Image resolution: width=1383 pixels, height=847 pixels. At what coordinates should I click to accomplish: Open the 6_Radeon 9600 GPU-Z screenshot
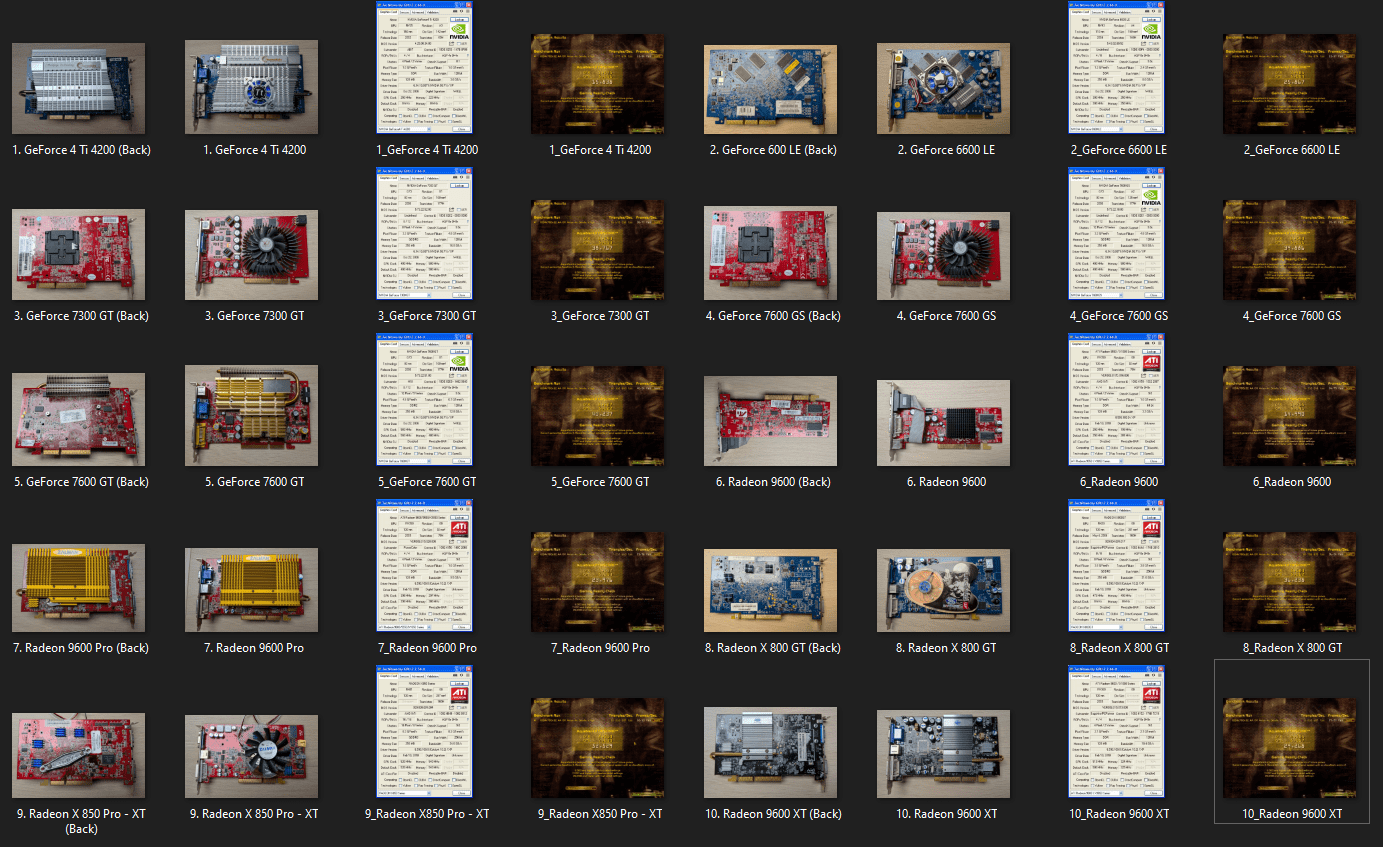click(x=1116, y=400)
